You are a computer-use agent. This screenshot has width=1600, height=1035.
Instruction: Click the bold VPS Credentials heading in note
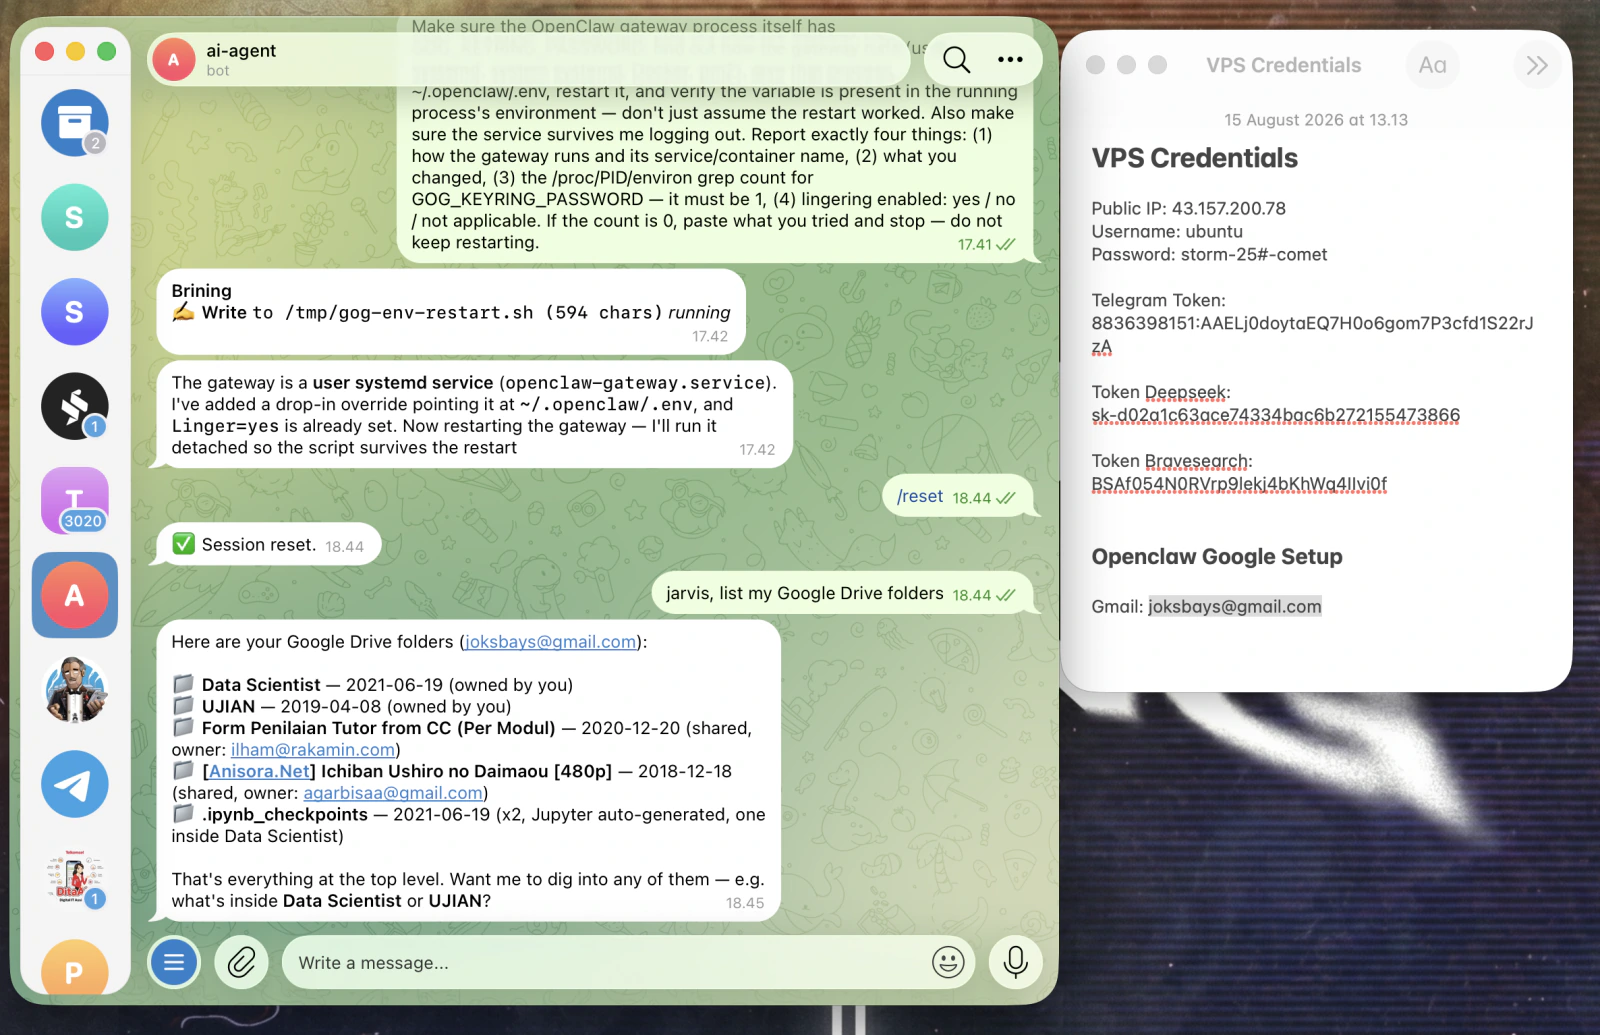[x=1194, y=158]
